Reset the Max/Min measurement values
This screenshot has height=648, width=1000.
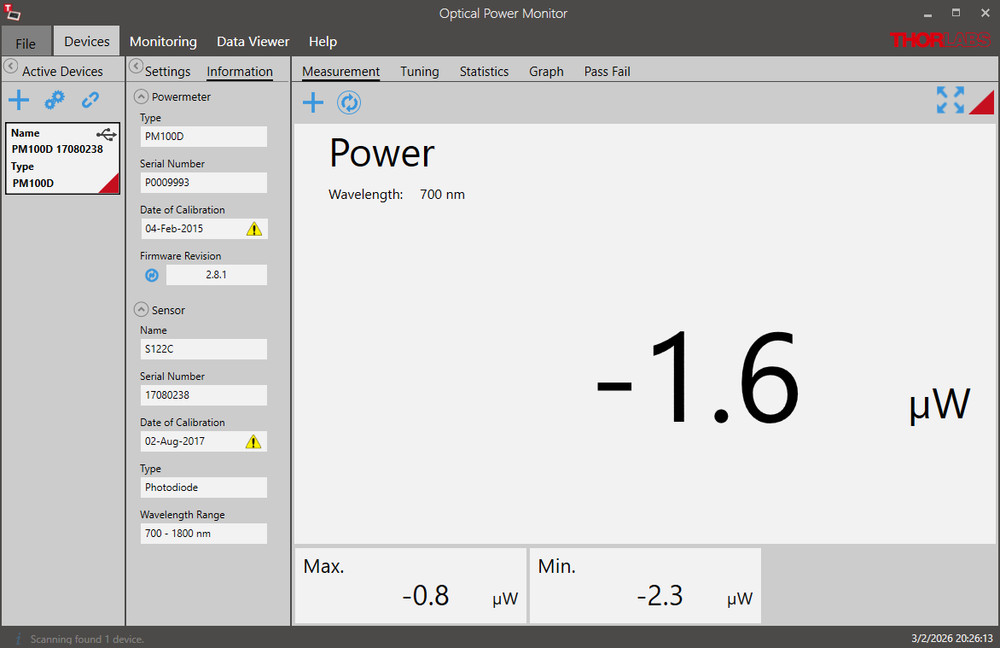point(348,102)
